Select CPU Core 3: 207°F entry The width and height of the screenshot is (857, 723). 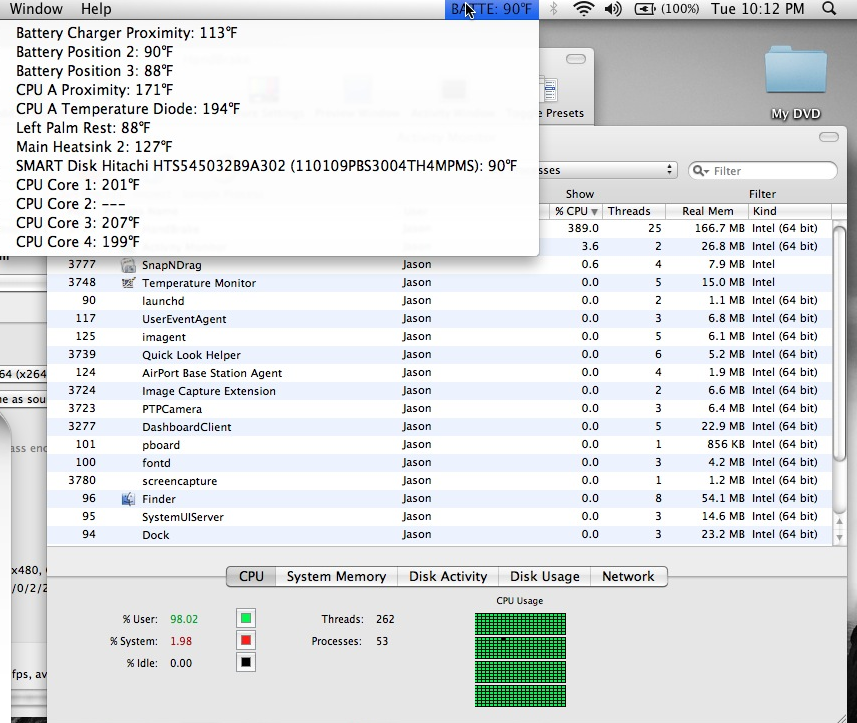click(269, 223)
